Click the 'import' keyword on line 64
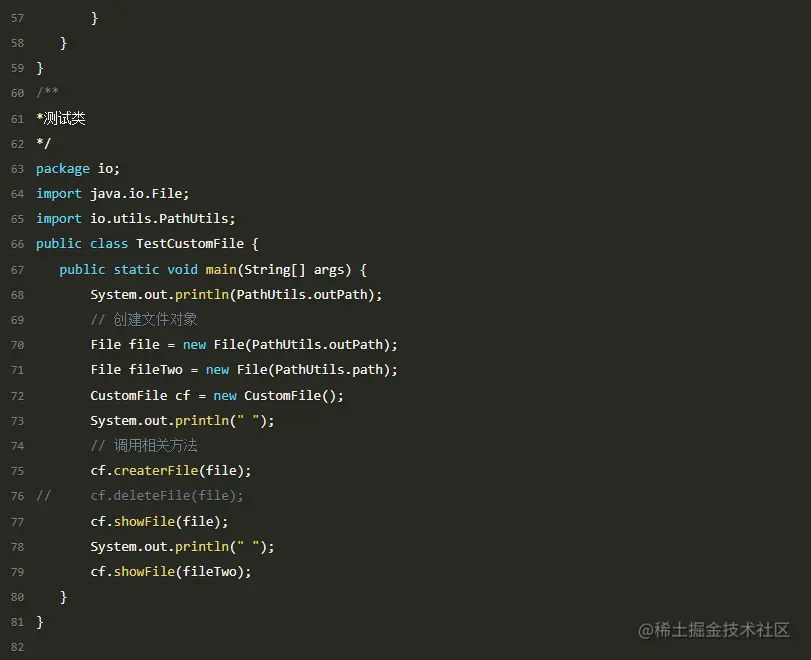Image resolution: width=811 pixels, height=660 pixels. [x=58, y=194]
